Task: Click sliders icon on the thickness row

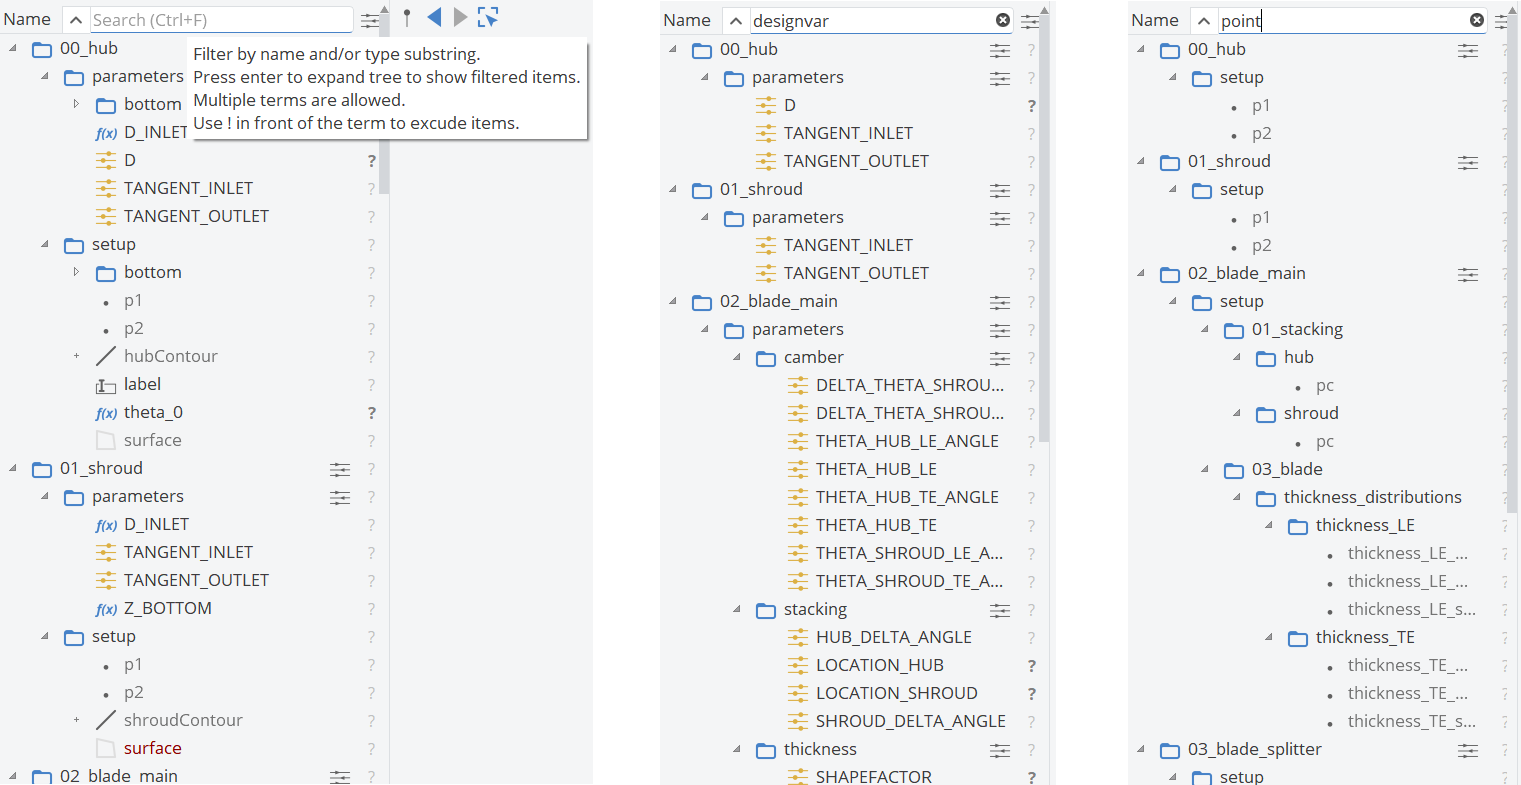Action: [1000, 750]
